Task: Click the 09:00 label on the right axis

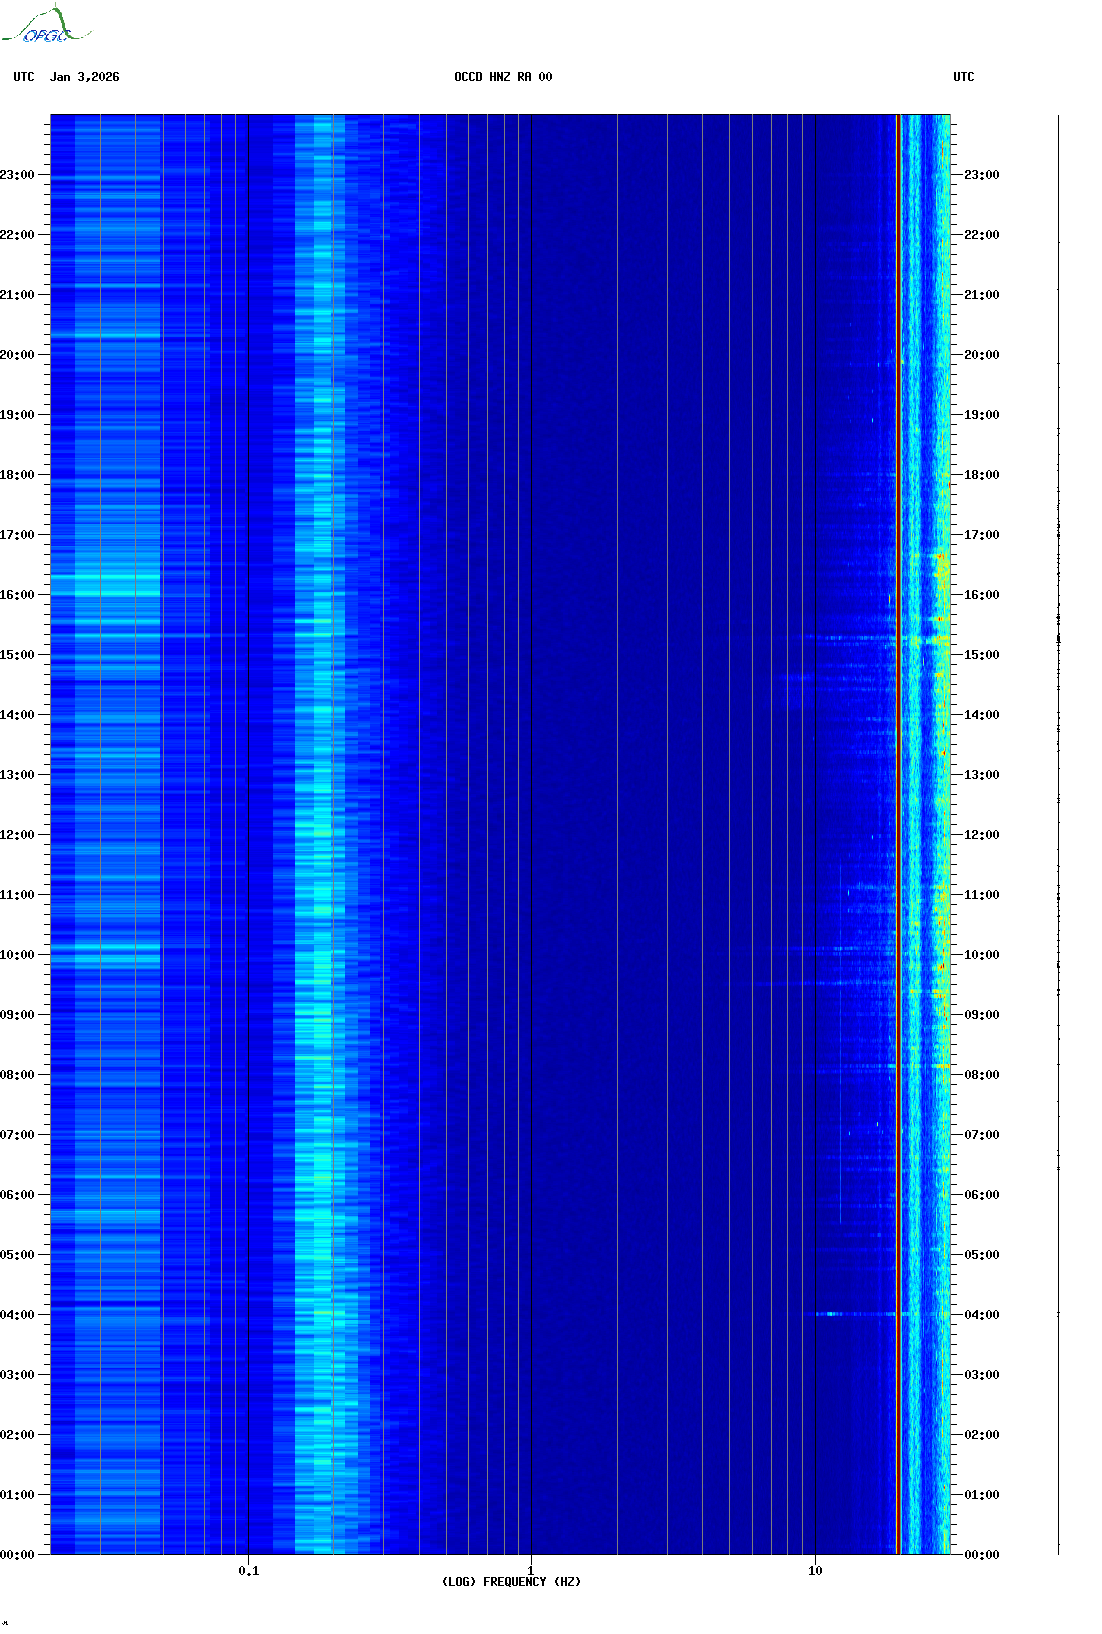Action: pos(982,1015)
